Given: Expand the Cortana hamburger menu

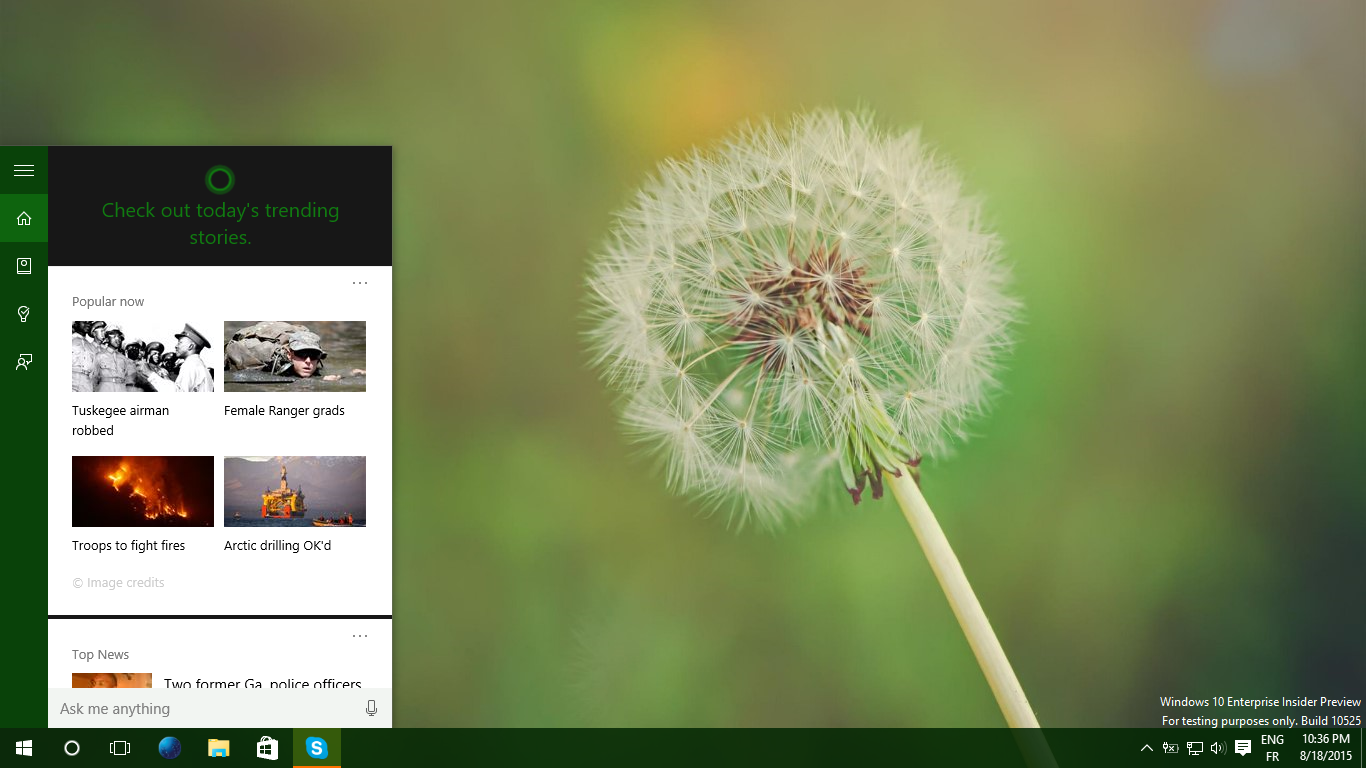Looking at the screenshot, I should tap(24, 170).
